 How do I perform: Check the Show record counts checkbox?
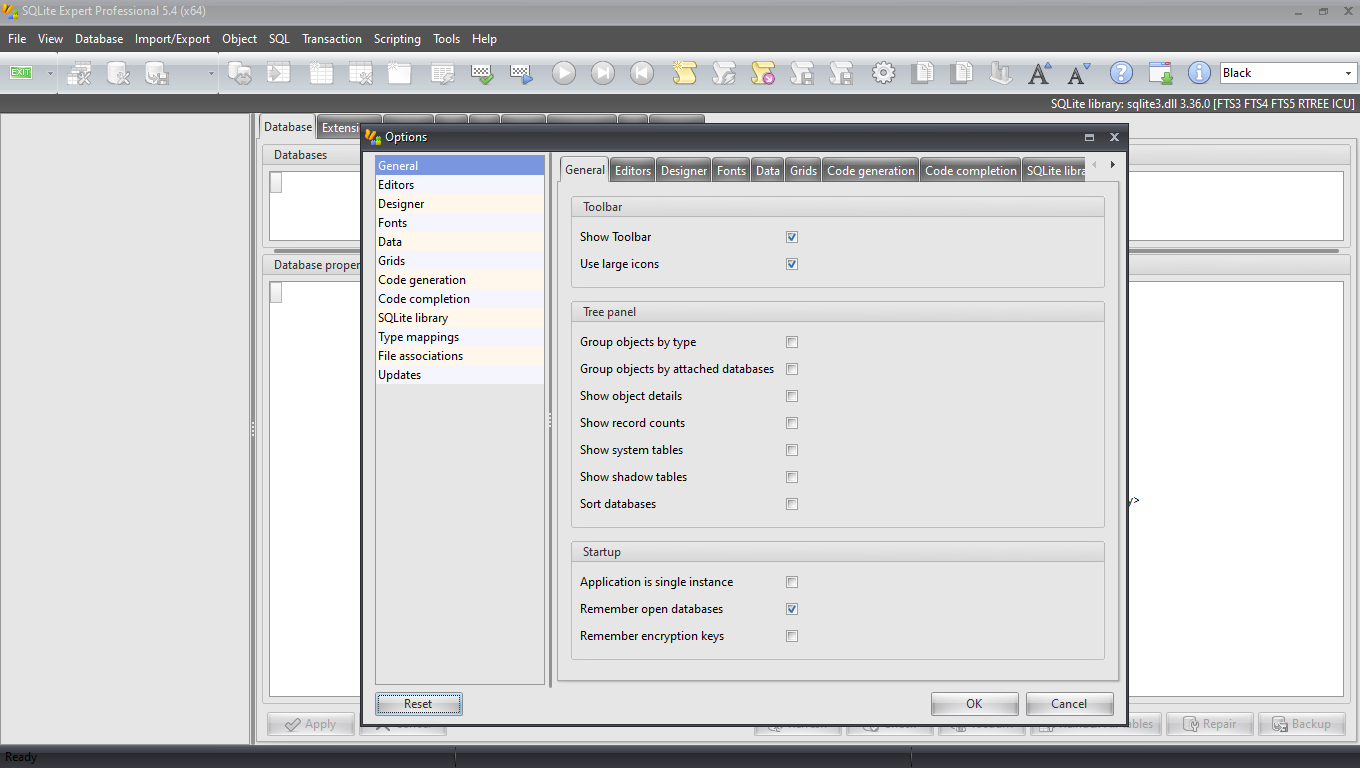pyautogui.click(x=792, y=423)
